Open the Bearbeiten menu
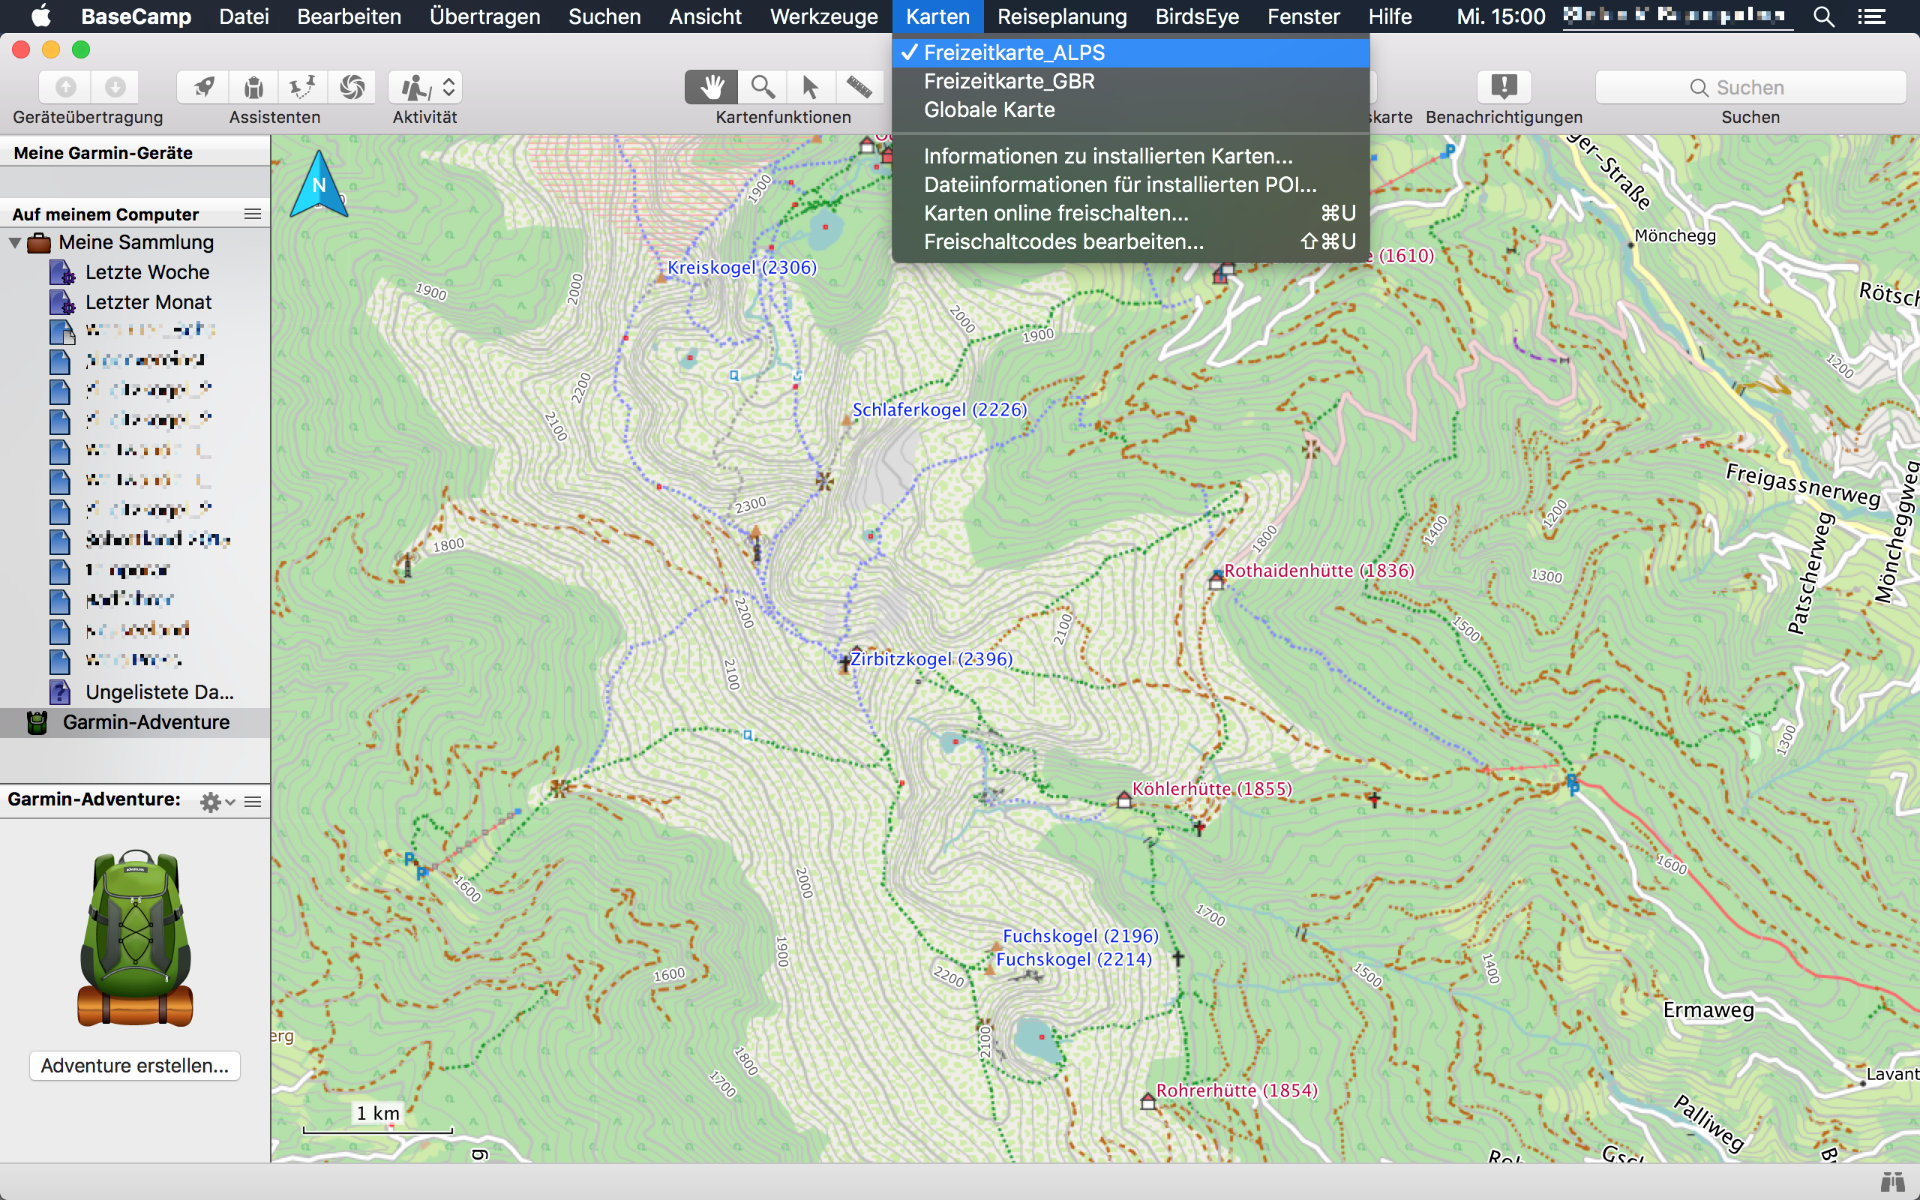Viewport: 1920px width, 1200px height. [x=349, y=16]
